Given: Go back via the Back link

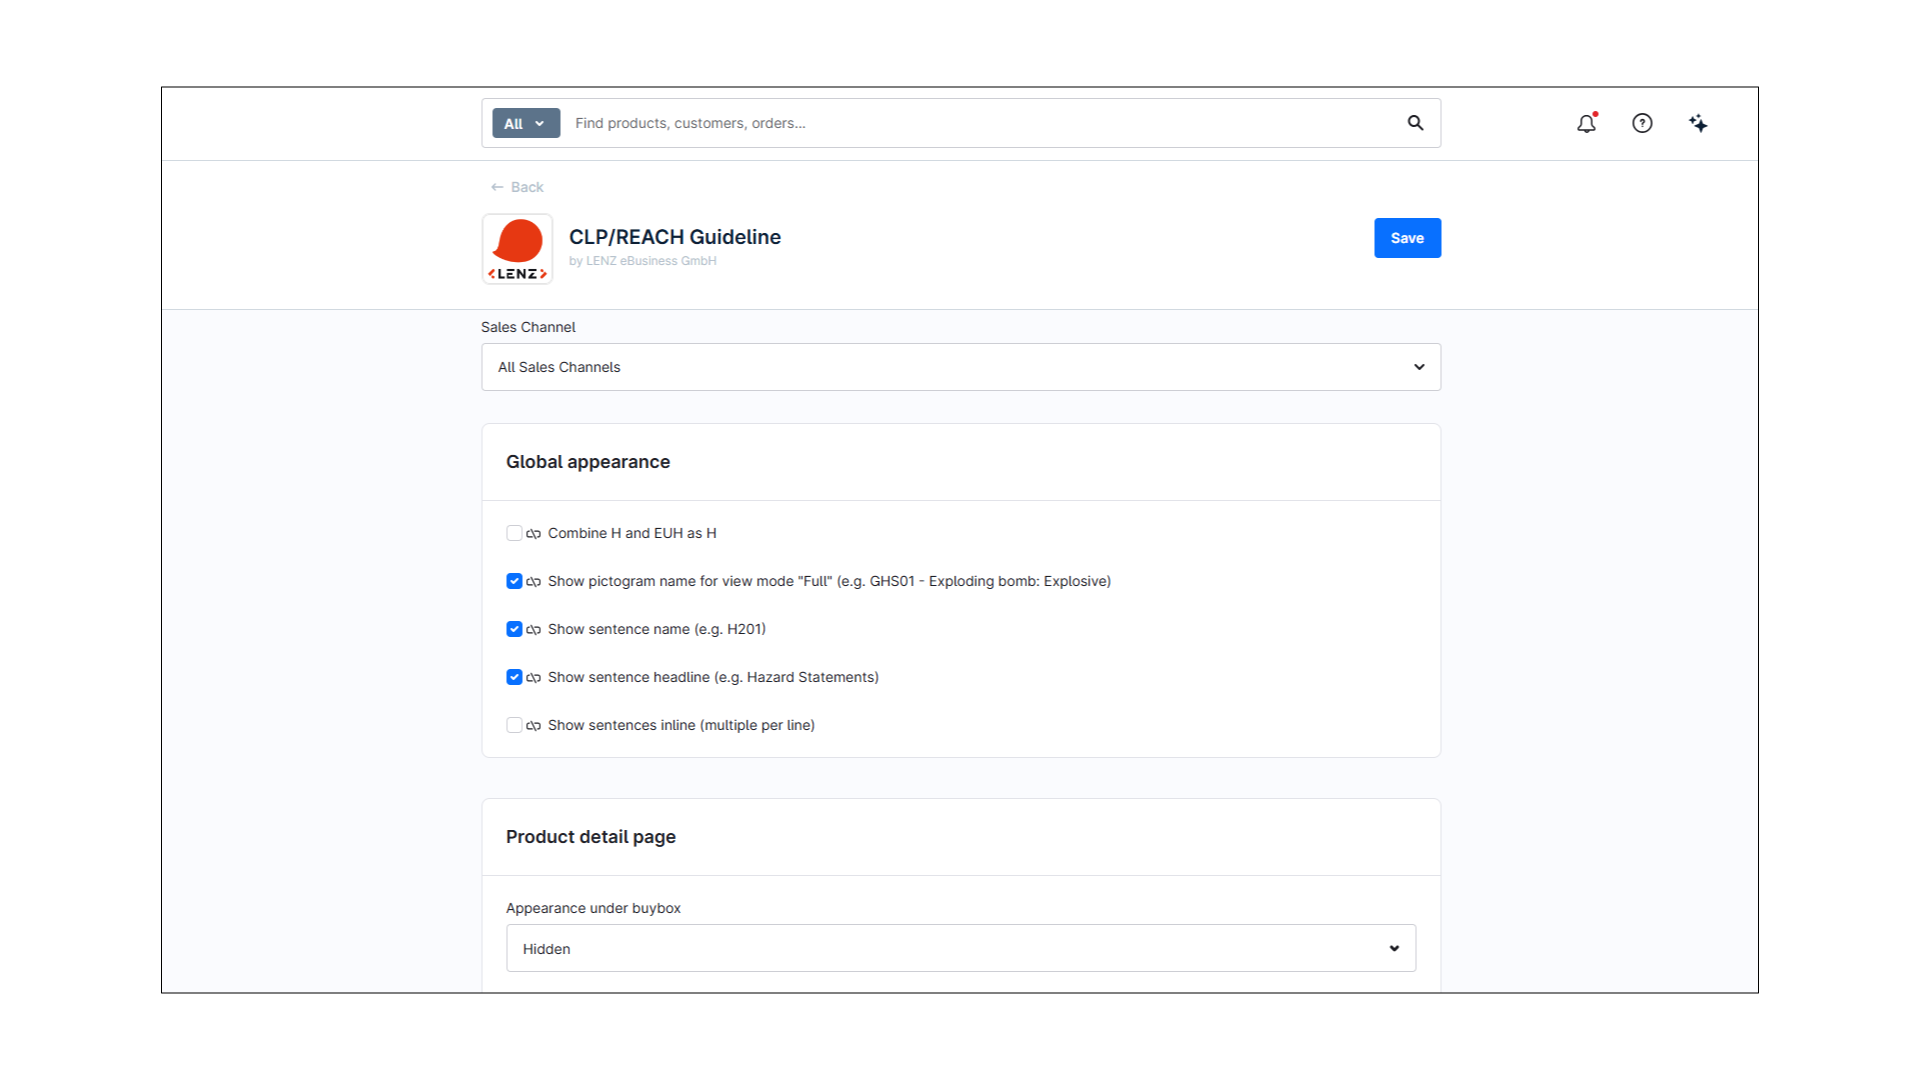Looking at the screenshot, I should [518, 187].
